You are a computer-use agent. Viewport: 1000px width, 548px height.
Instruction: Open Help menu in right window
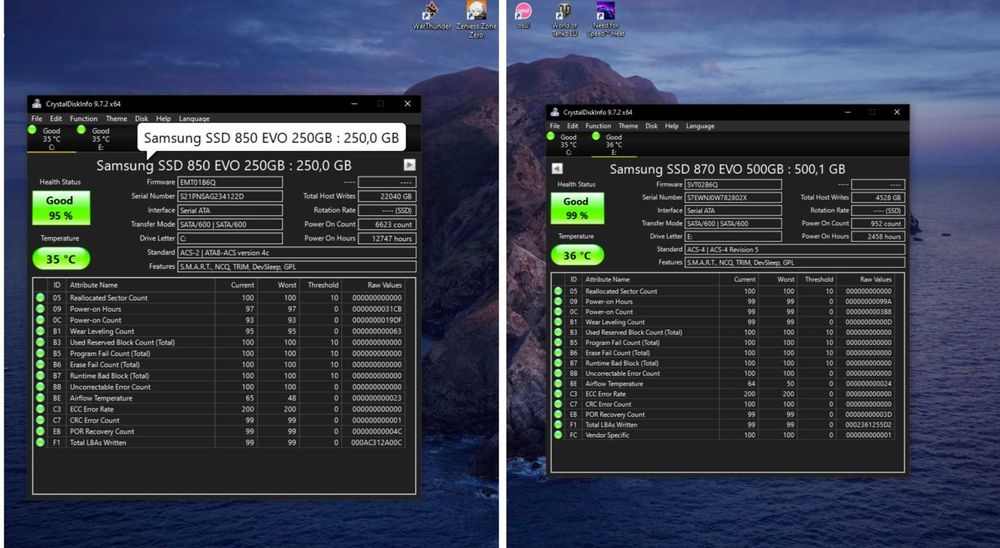click(x=672, y=126)
